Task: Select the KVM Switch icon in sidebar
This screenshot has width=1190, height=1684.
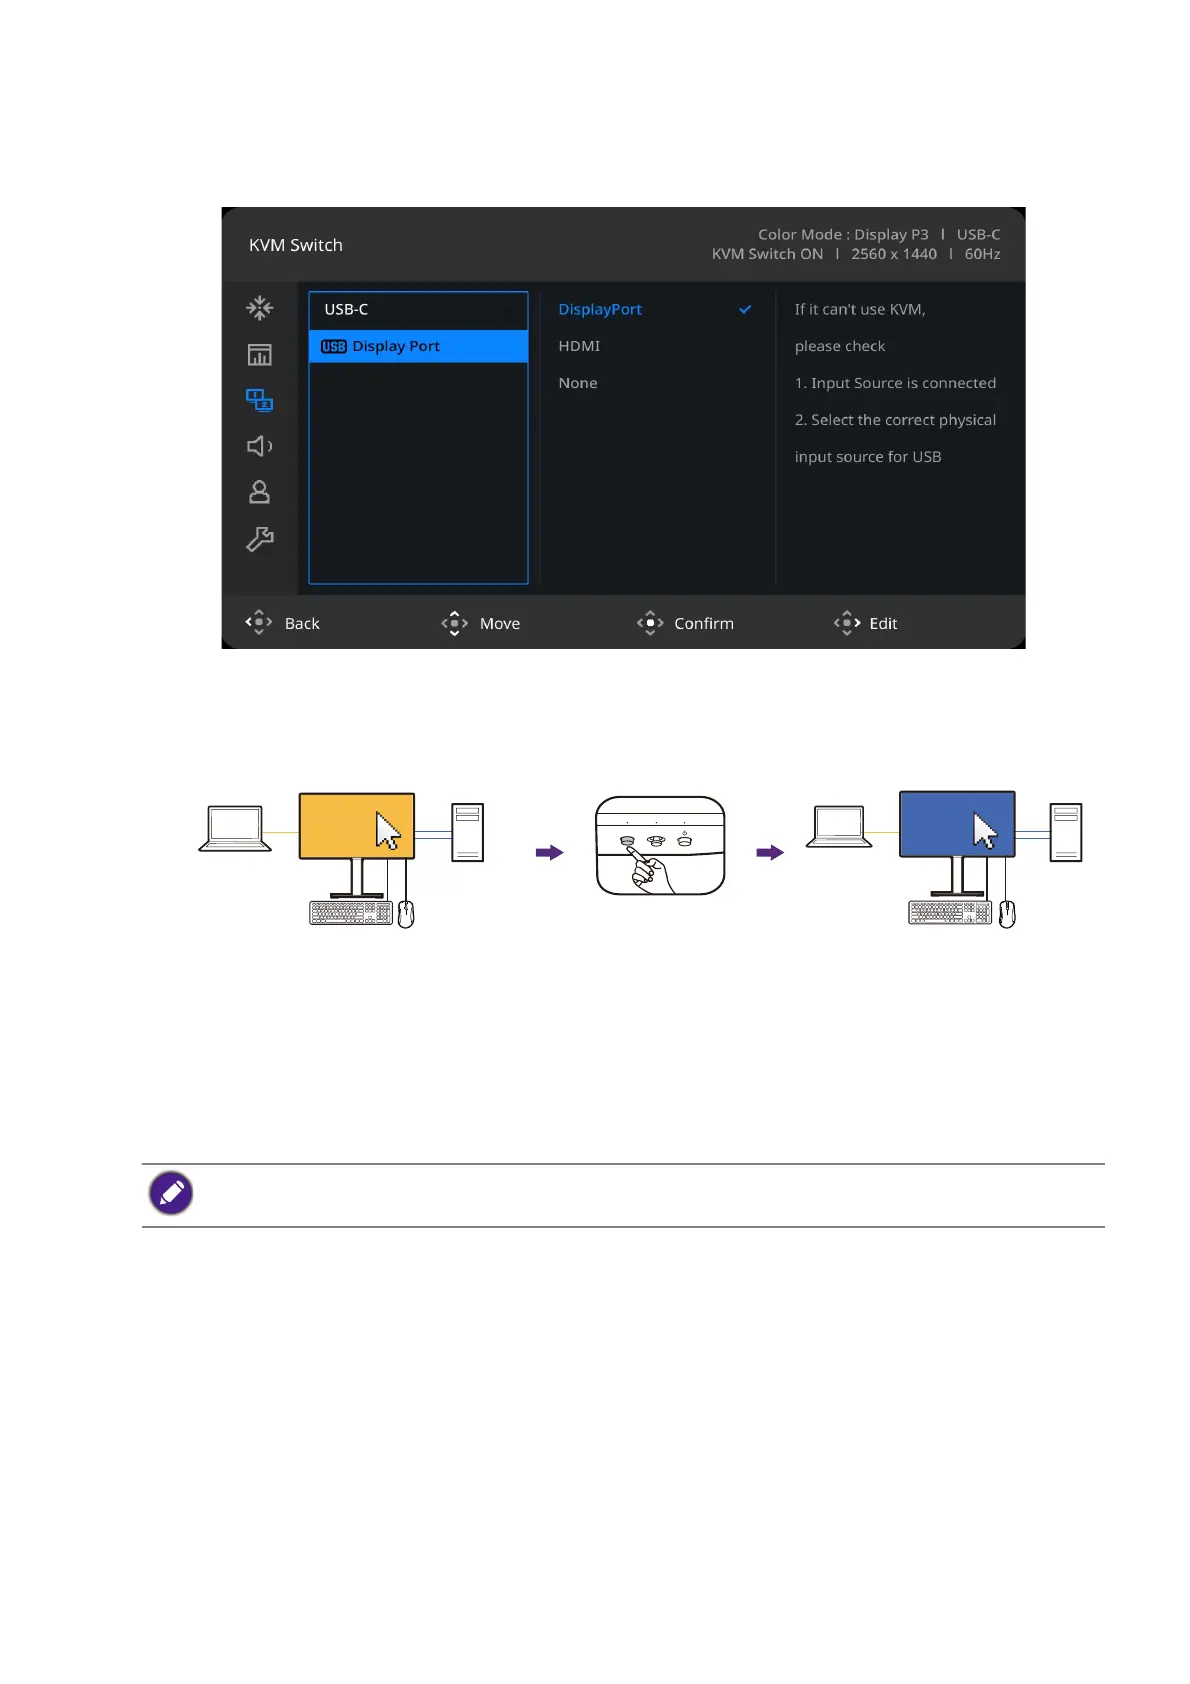Action: (x=259, y=401)
